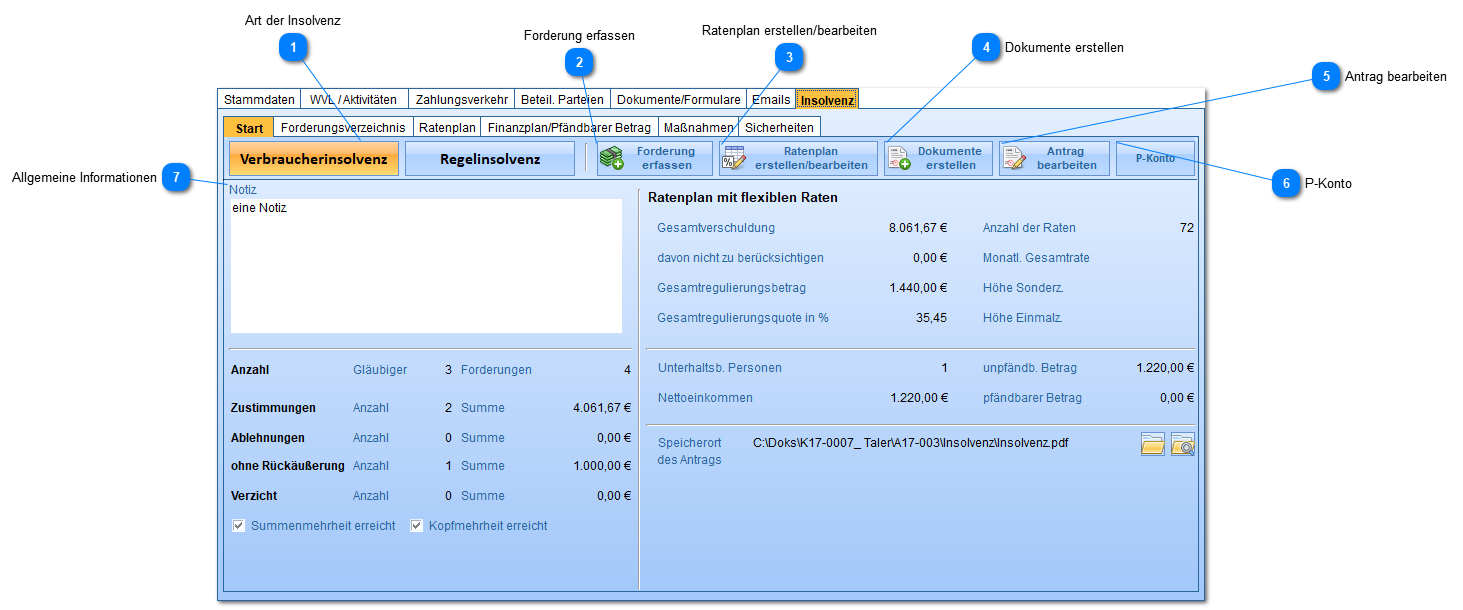Click the "Forderungen" count label
This screenshot has height=610, width=1463.
(496, 370)
